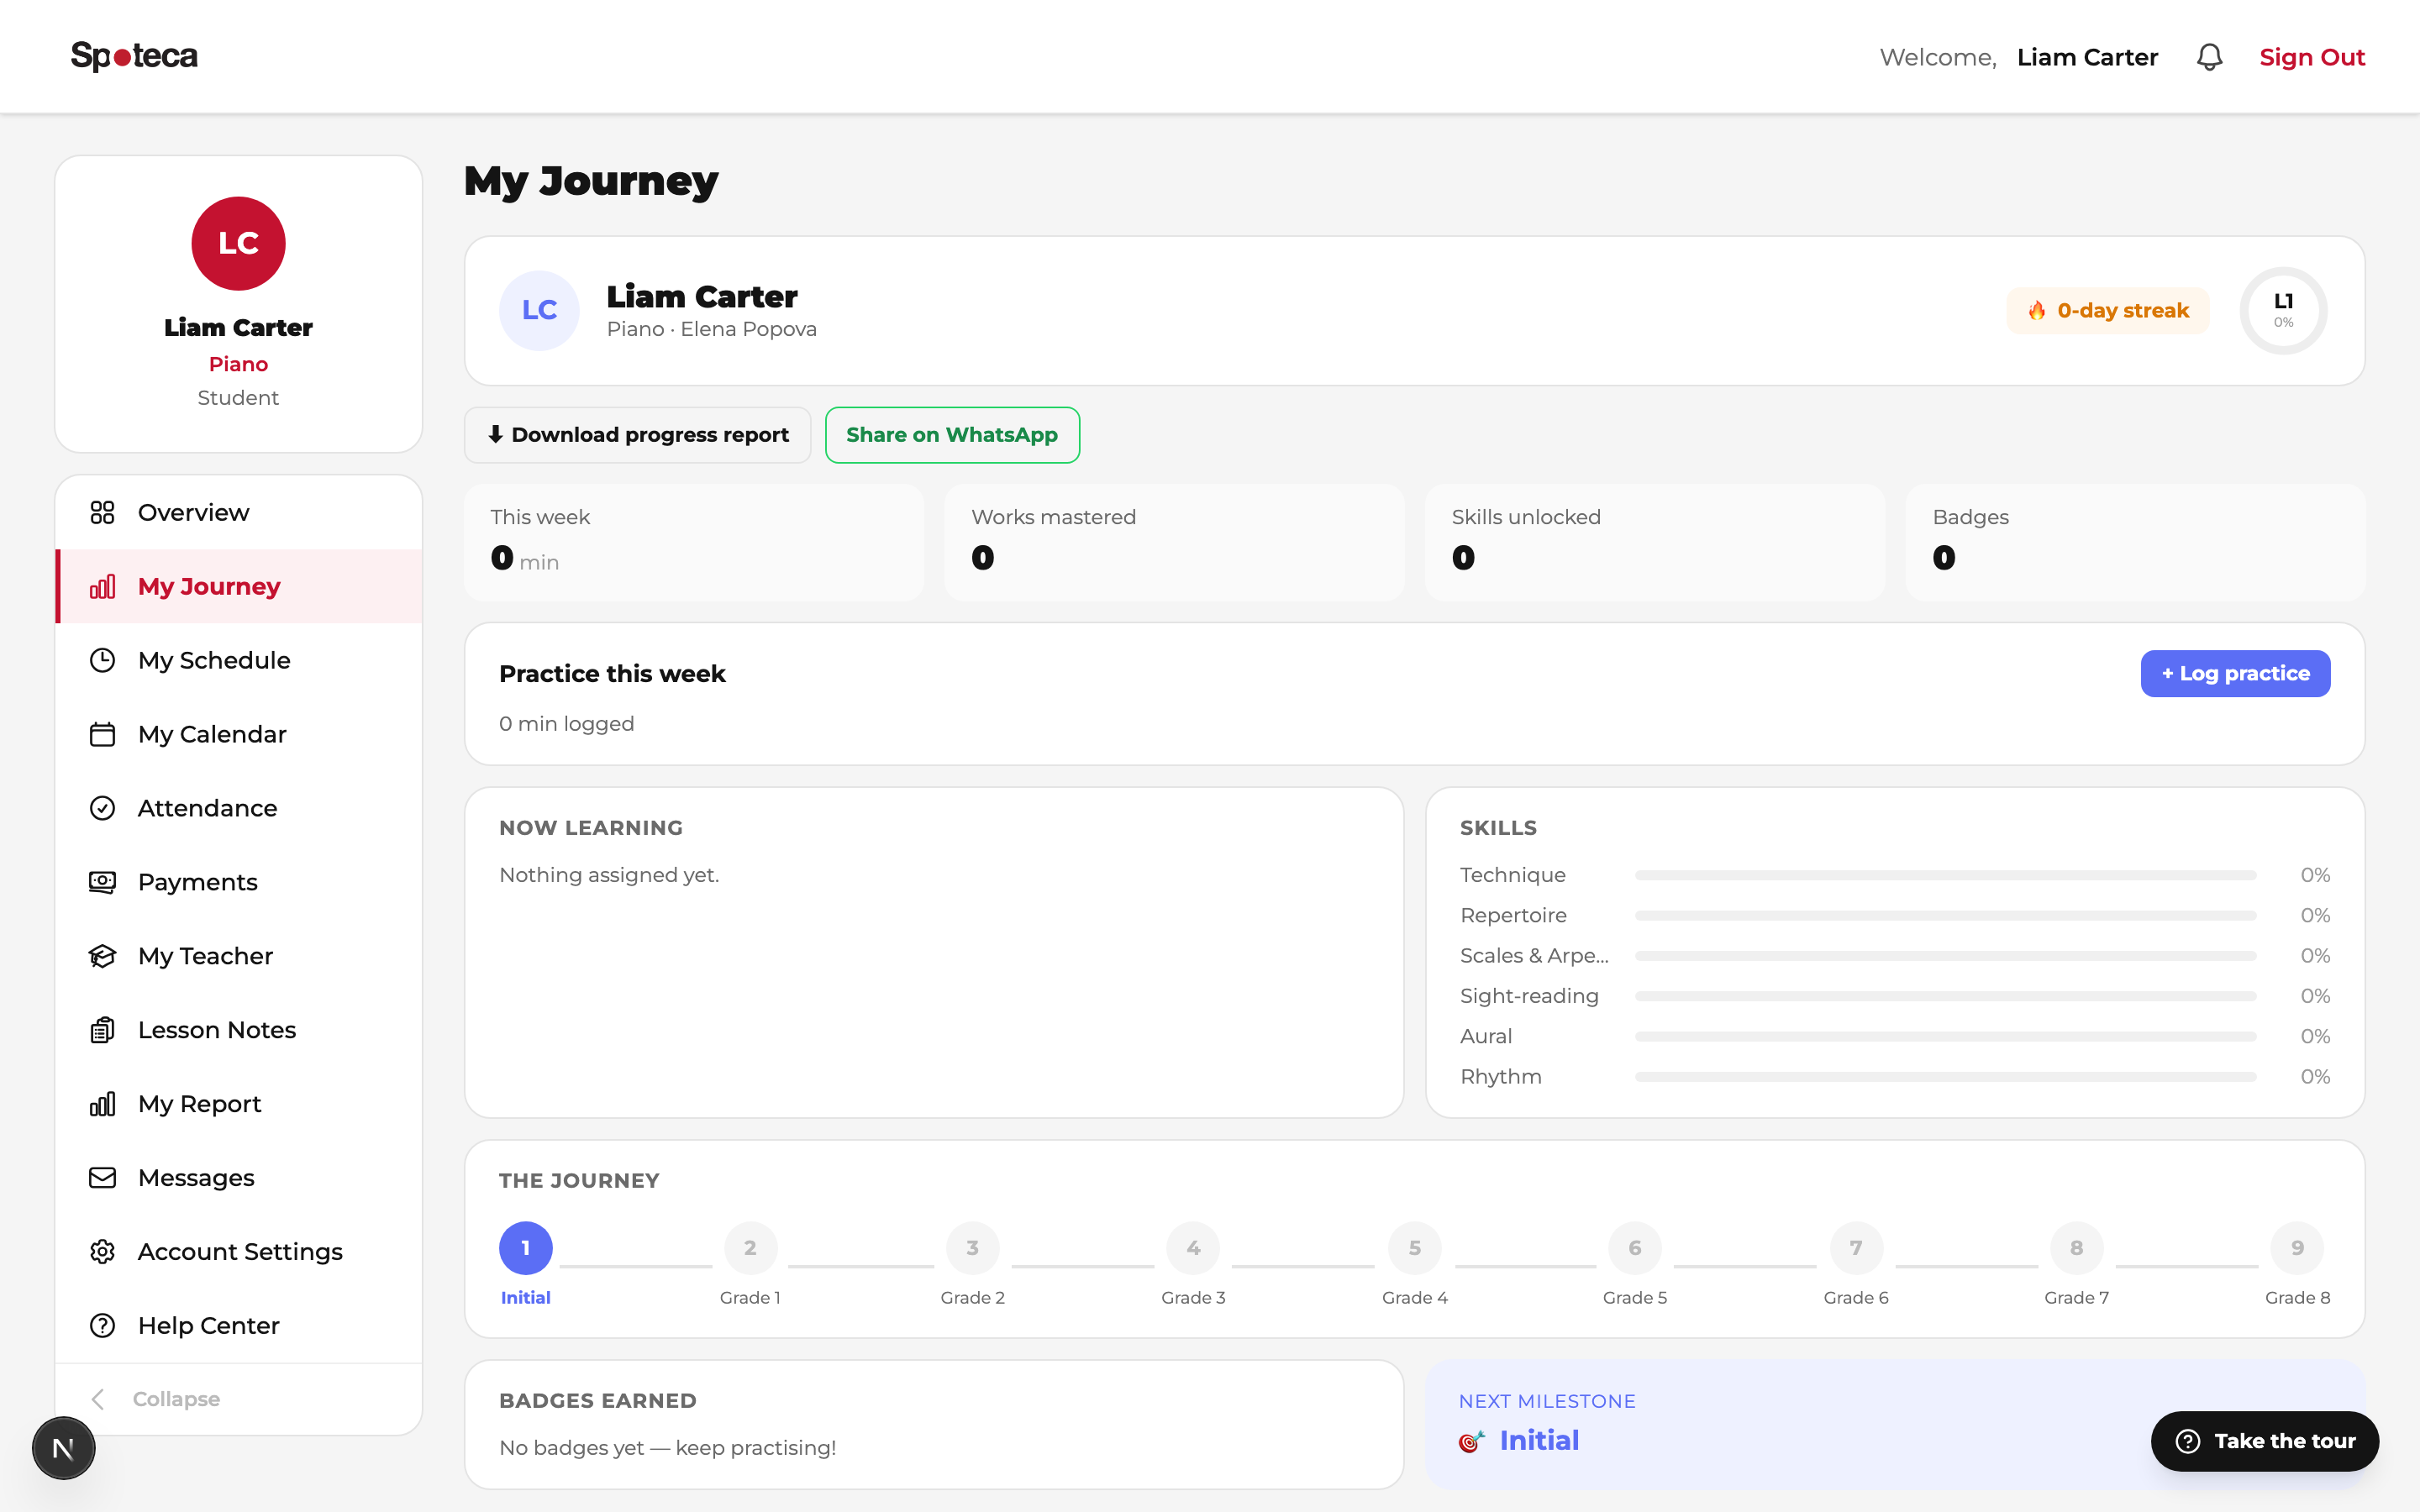Screen dimensions: 2420x1512
Task: Click the Help Center question mark icon
Action: point(102,1326)
